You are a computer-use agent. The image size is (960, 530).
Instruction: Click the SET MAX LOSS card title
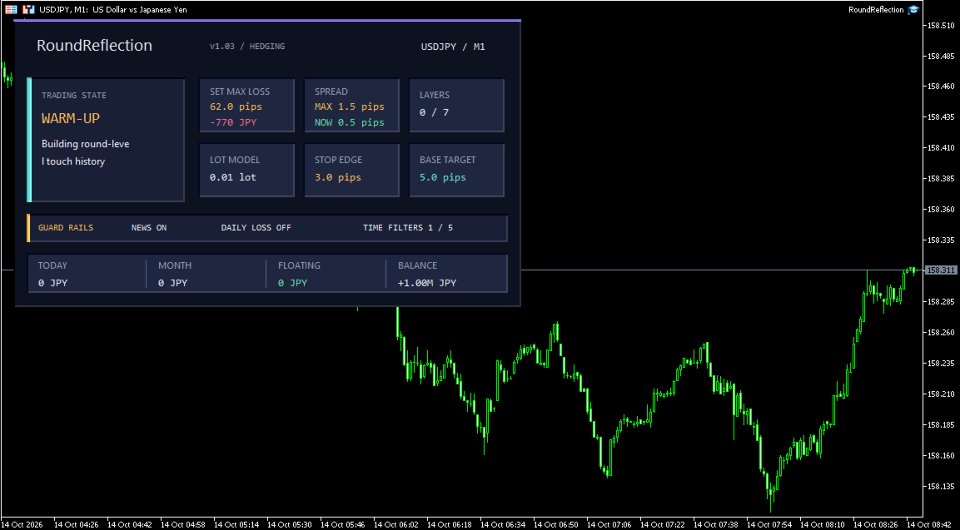click(239, 91)
